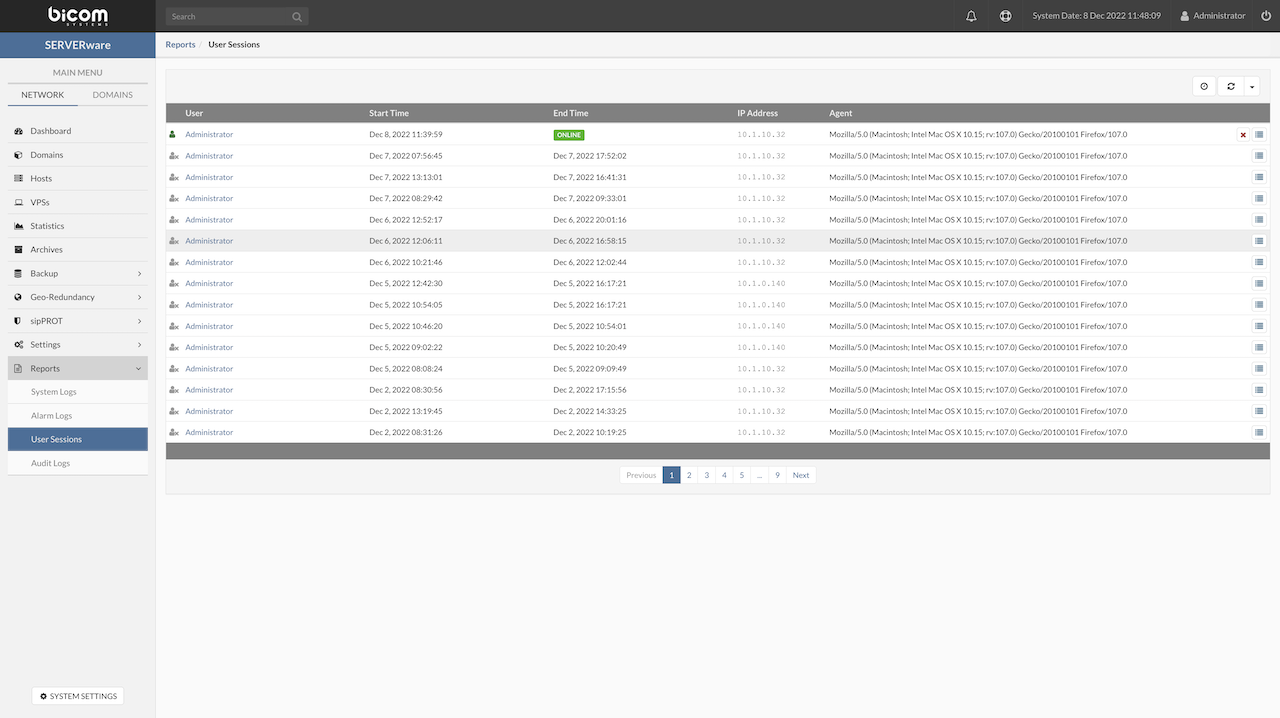Go to page 2 of sessions

[x=689, y=475]
